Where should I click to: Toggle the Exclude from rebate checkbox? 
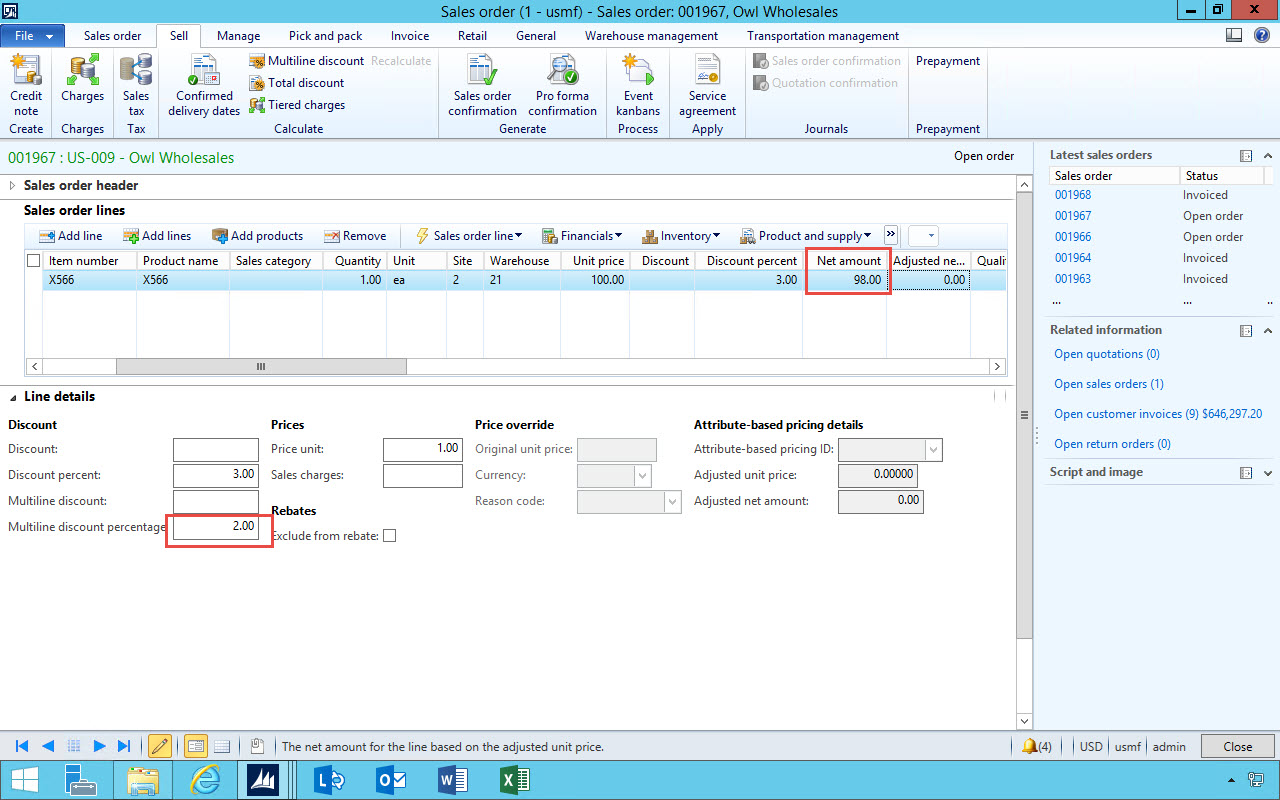[x=390, y=536]
